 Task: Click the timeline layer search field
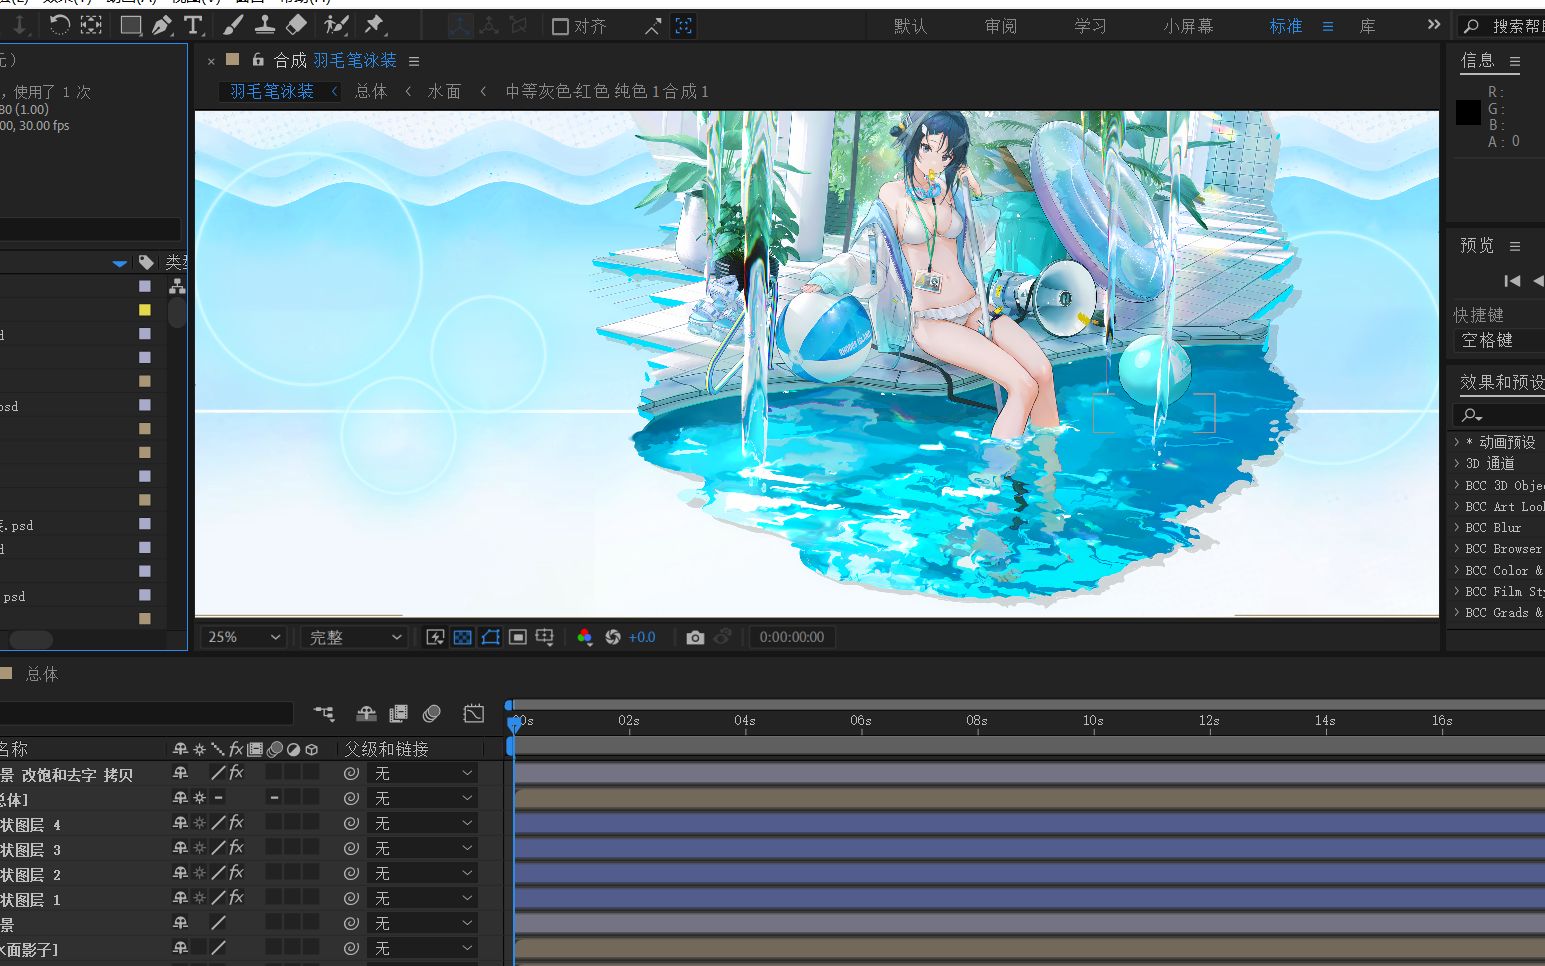tap(146, 713)
